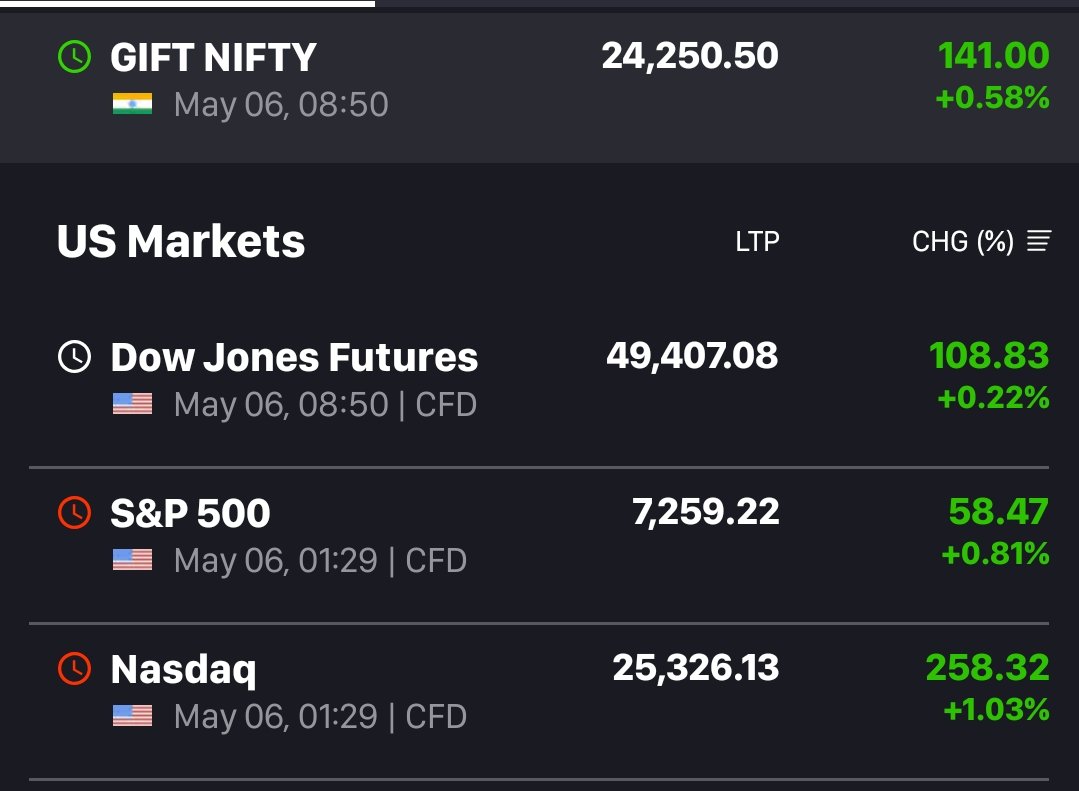Click the Nasdaq +1.03% change value
1079x791 pixels.
(996, 709)
